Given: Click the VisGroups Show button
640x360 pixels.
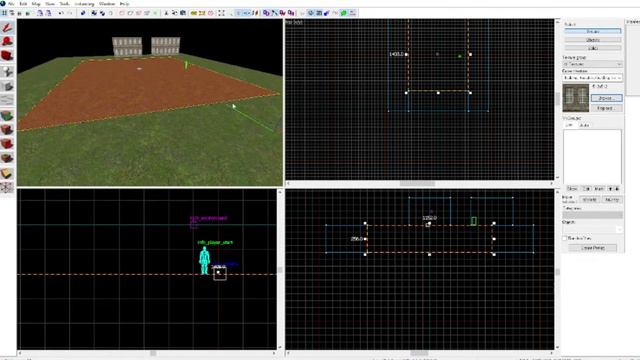Looking at the screenshot, I should 572,189.
